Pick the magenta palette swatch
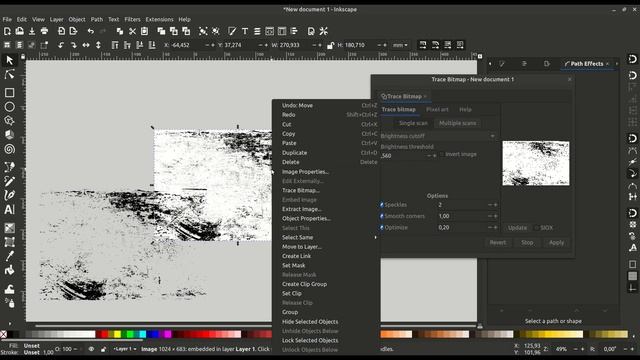Image resolution: width=640 pixels, height=360 pixels. coord(167,334)
